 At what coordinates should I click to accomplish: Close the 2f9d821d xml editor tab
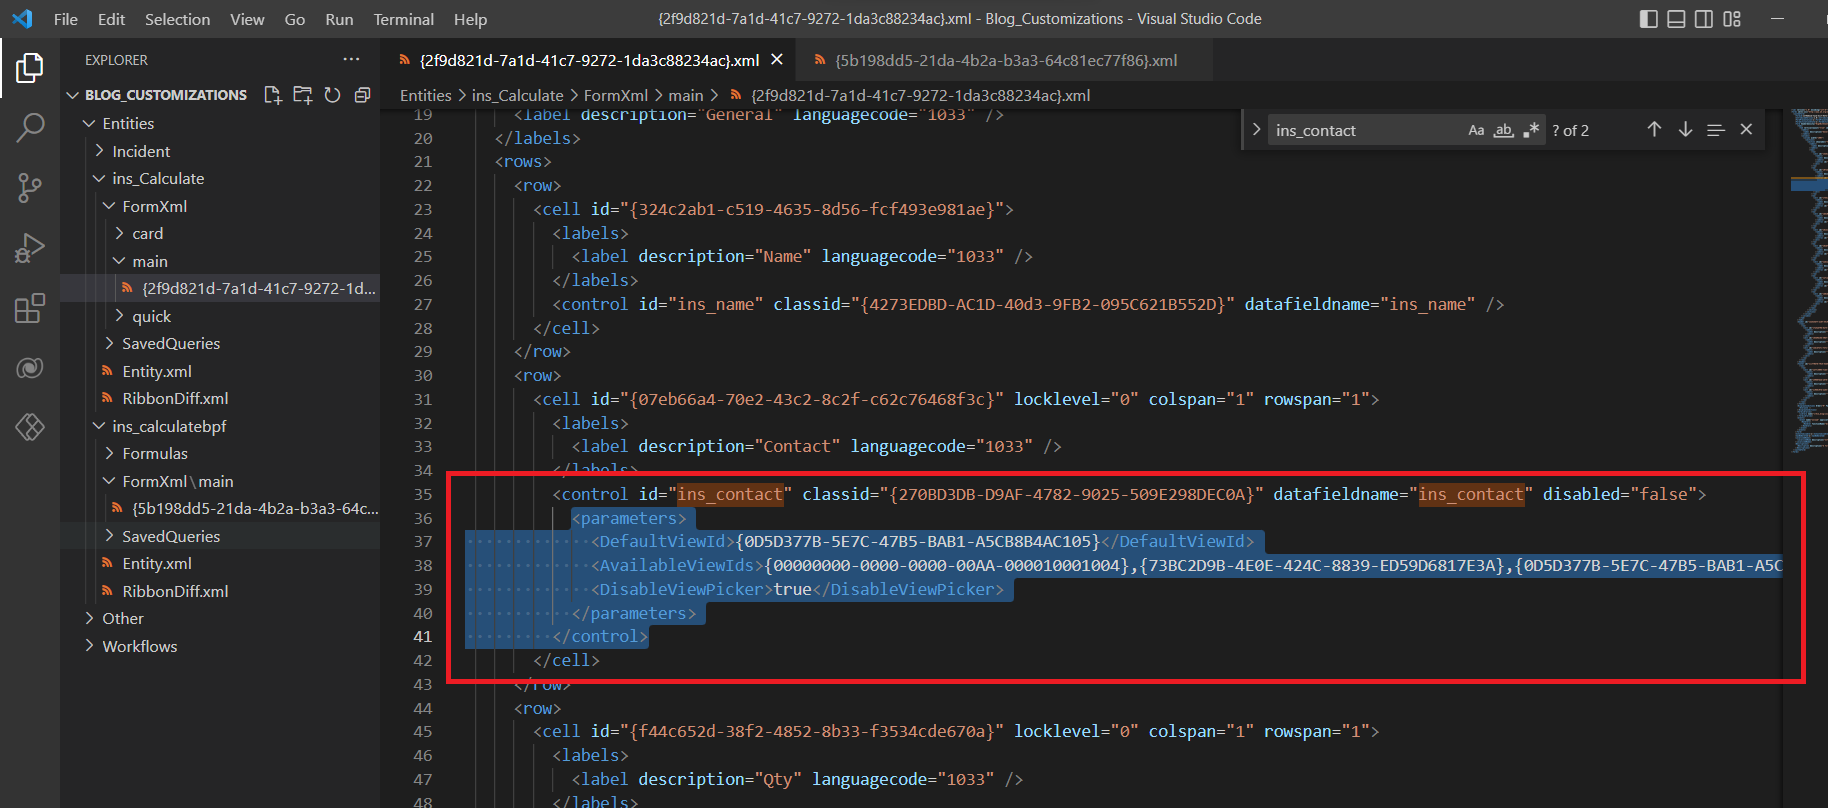777,60
